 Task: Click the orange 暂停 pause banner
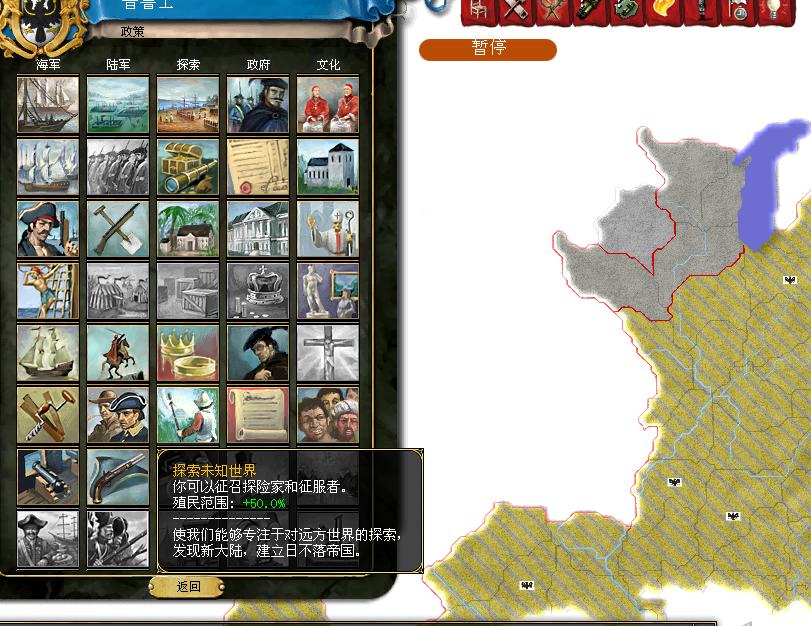click(x=487, y=49)
